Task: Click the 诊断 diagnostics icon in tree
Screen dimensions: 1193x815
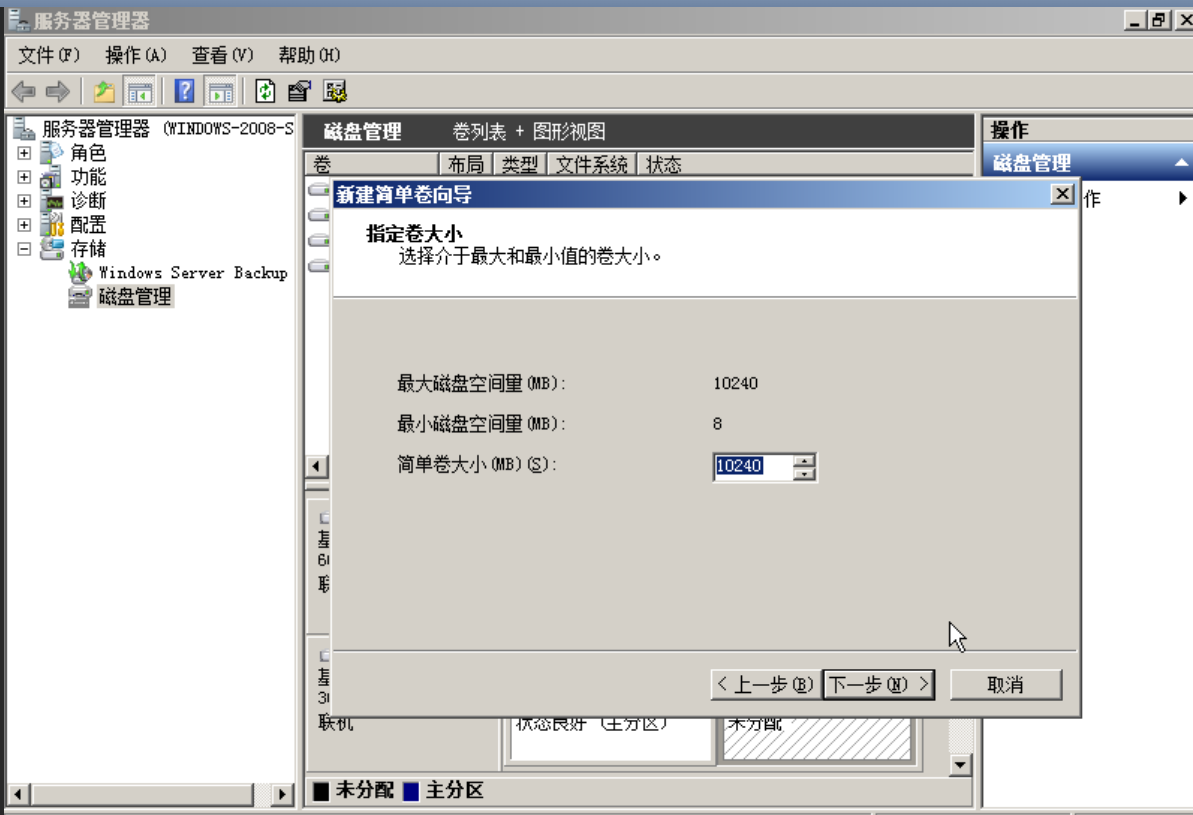Action: click(x=52, y=201)
